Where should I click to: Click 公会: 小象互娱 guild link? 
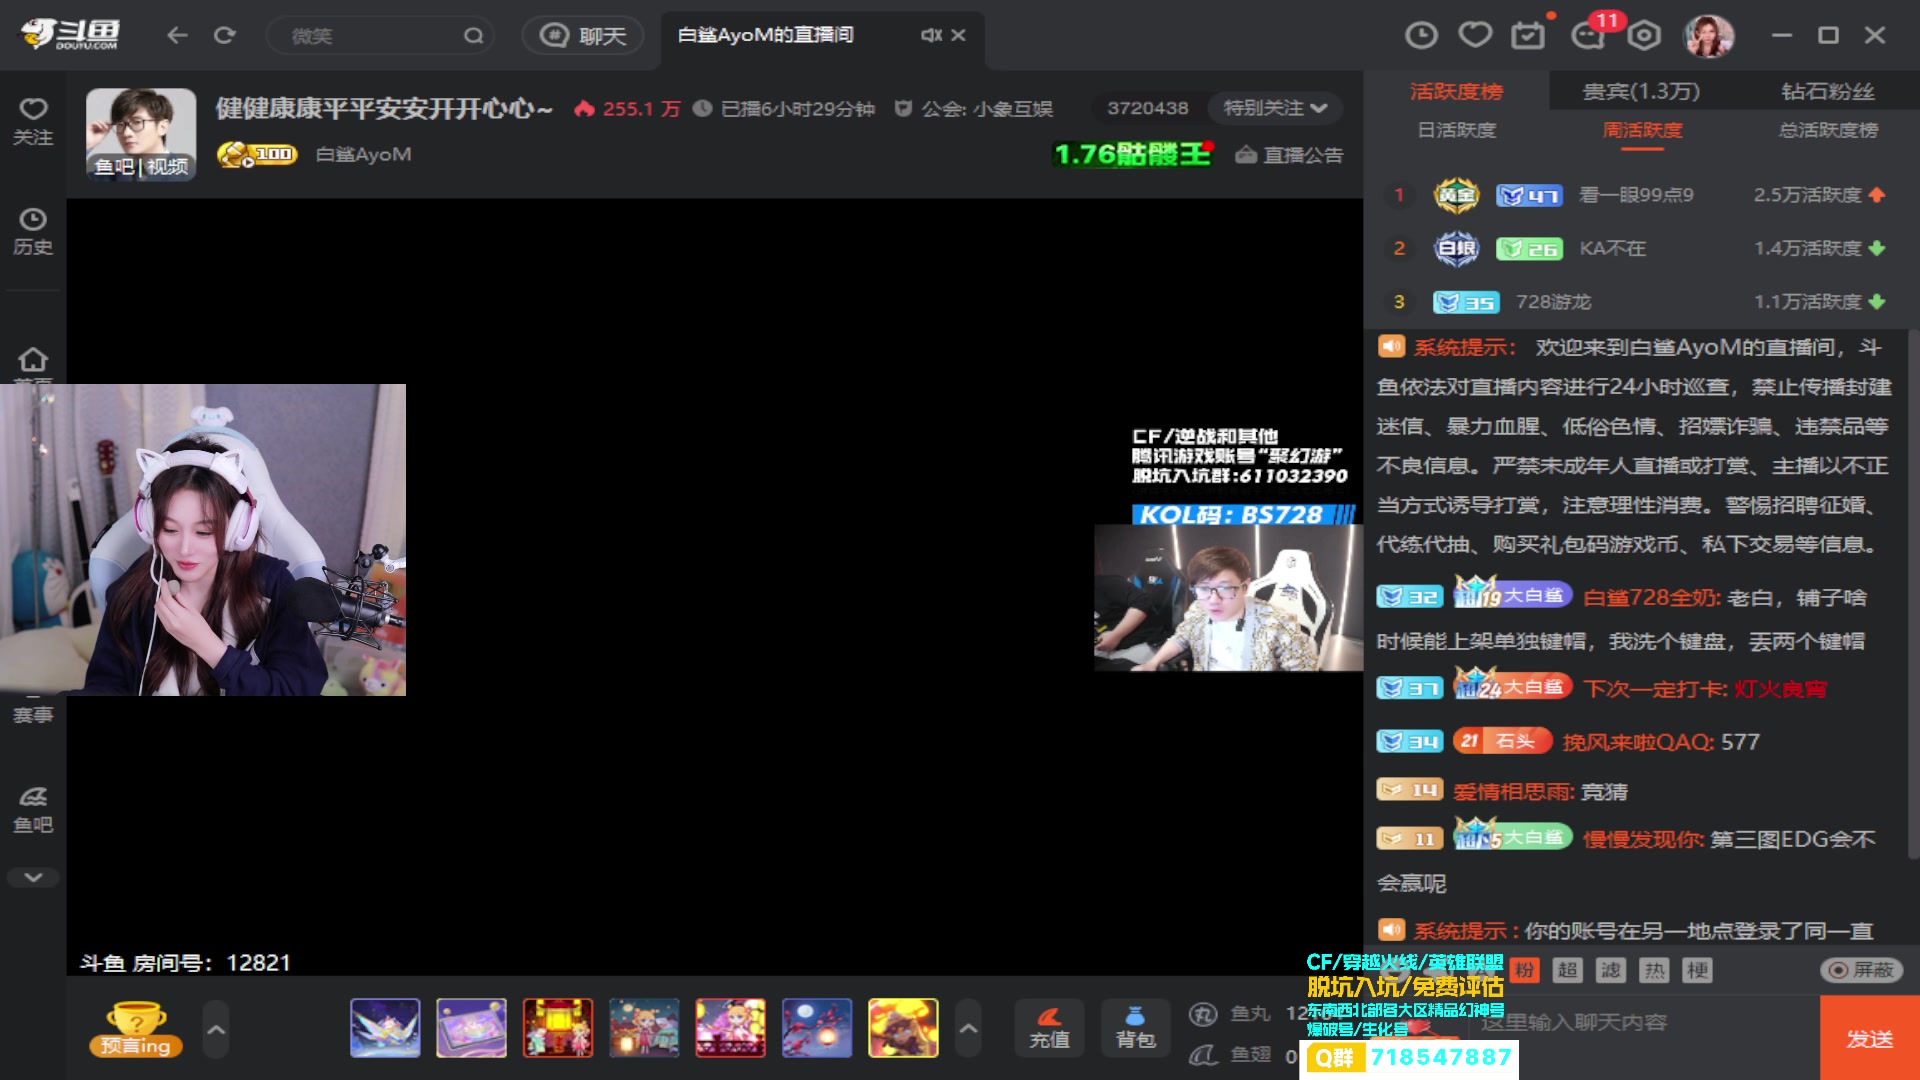point(974,108)
